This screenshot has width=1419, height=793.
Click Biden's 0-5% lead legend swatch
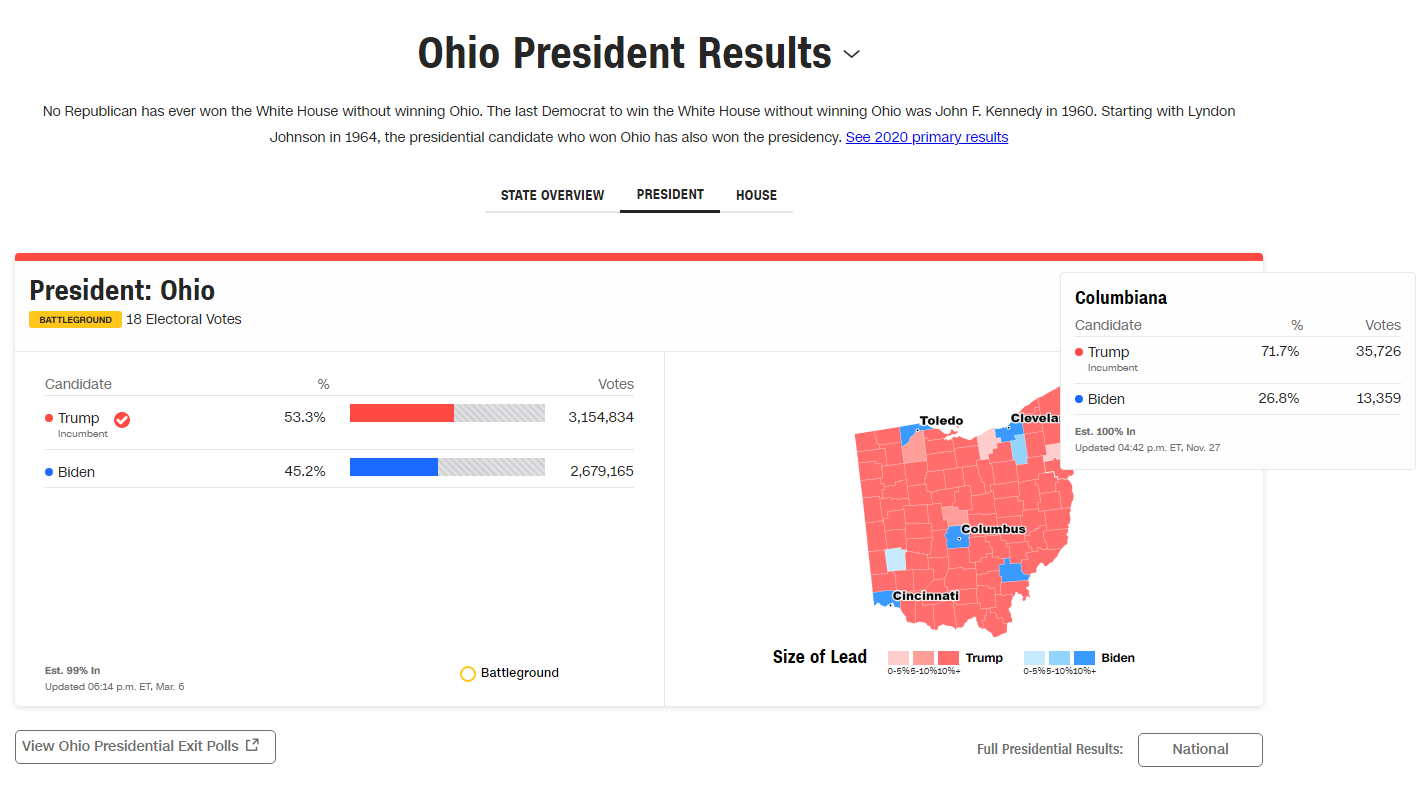coord(1034,658)
